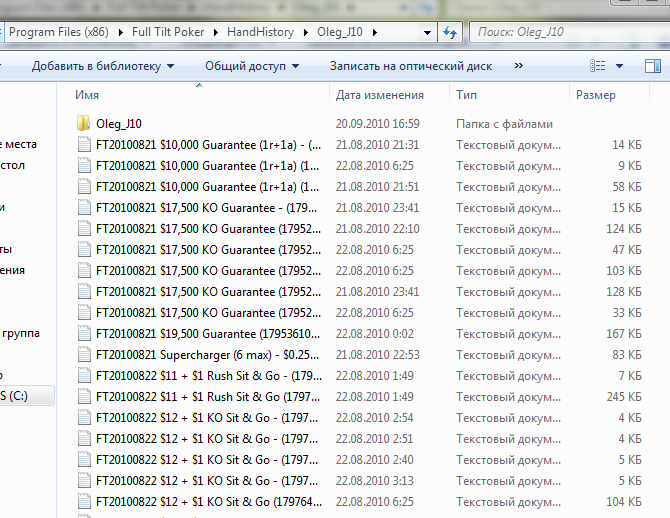The height and width of the screenshot is (518, 670).
Task: Select the 58 КБ $10,000 Guarantee file icon
Action: click(84, 186)
